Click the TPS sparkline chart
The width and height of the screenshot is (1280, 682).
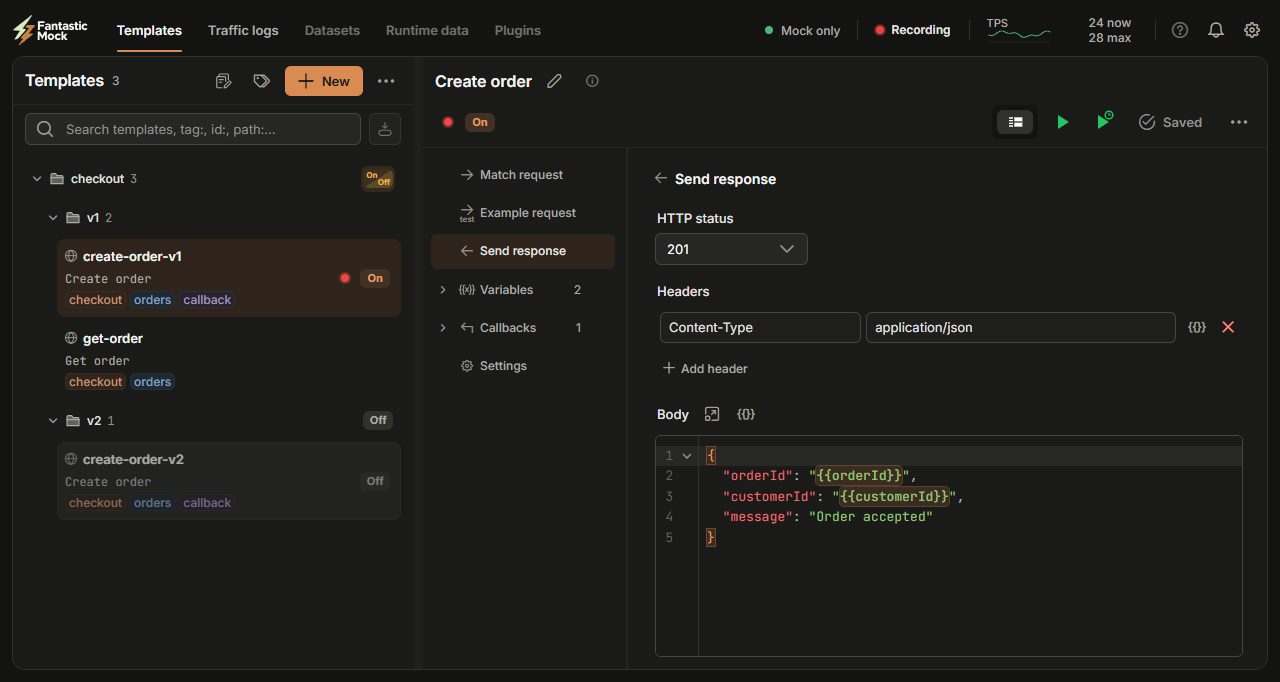point(1019,33)
